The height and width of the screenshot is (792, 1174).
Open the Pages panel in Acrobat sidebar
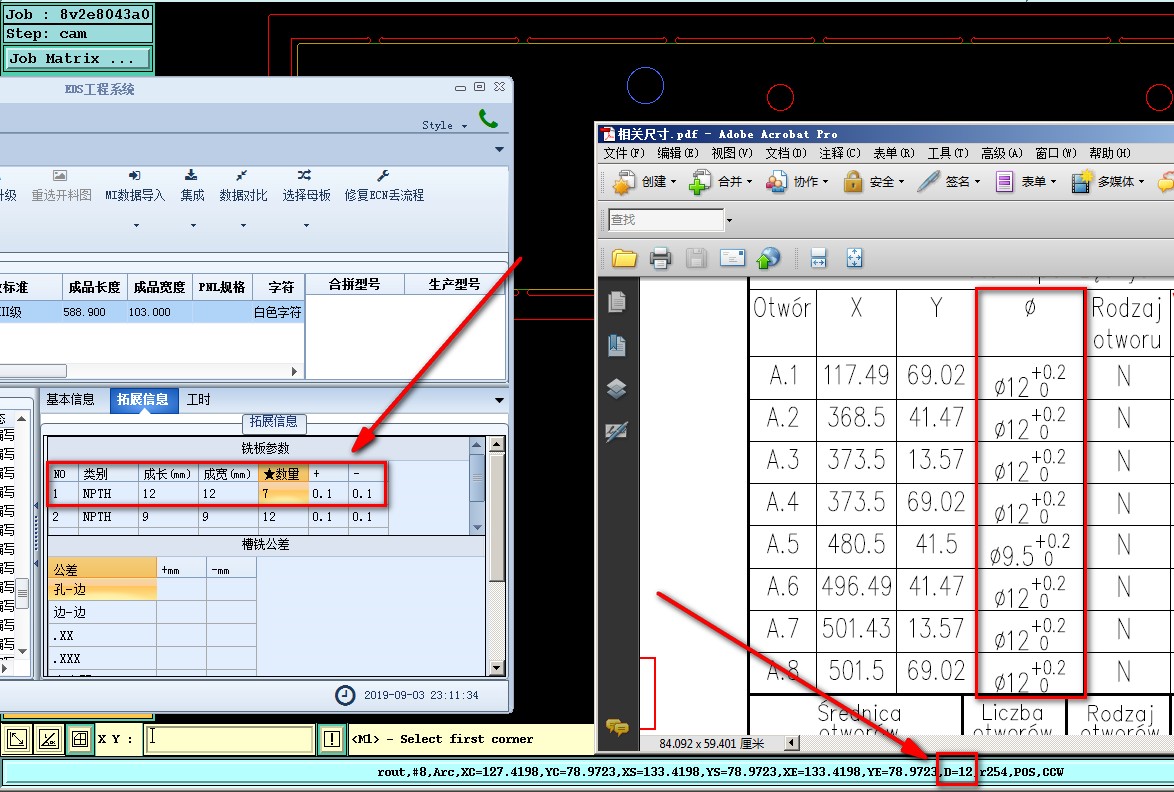(x=617, y=302)
